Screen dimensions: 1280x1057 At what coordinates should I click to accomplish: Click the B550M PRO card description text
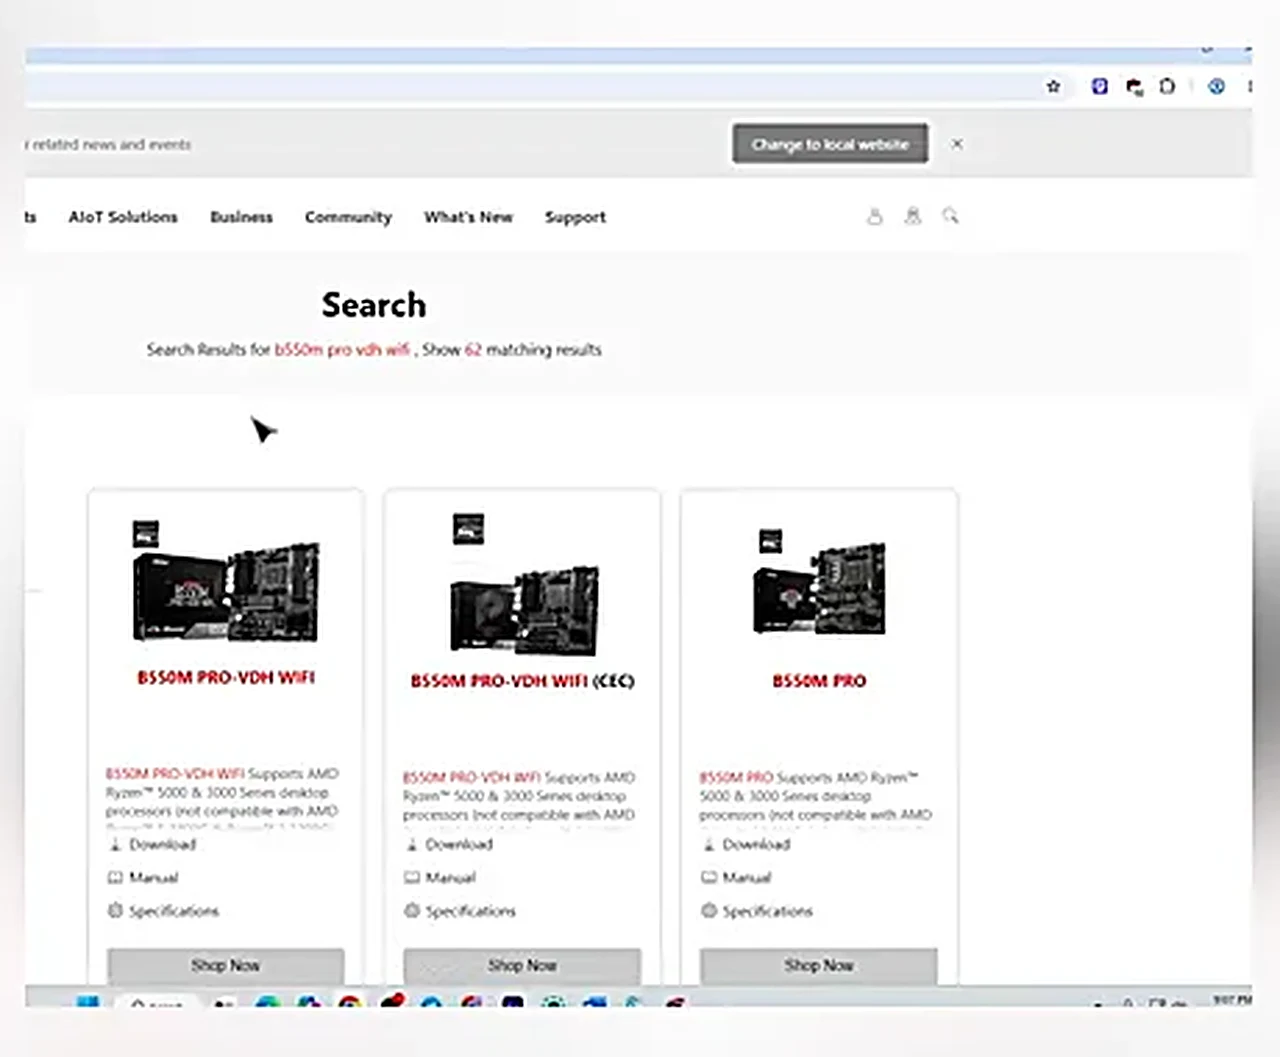pyautogui.click(x=816, y=798)
